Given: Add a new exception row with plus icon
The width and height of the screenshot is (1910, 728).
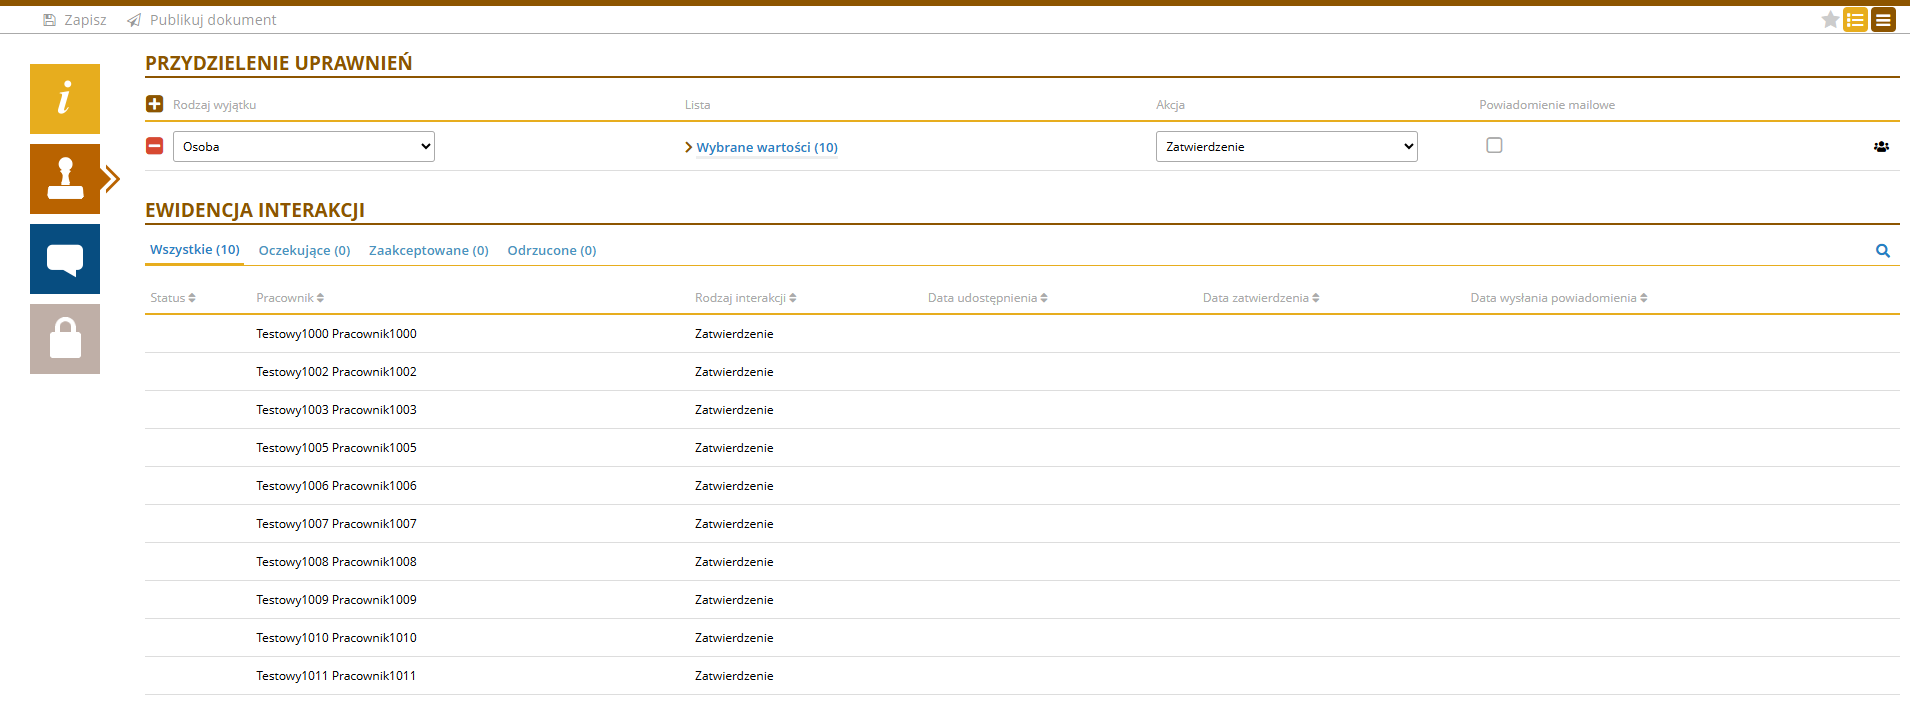Looking at the screenshot, I should pyautogui.click(x=155, y=104).
